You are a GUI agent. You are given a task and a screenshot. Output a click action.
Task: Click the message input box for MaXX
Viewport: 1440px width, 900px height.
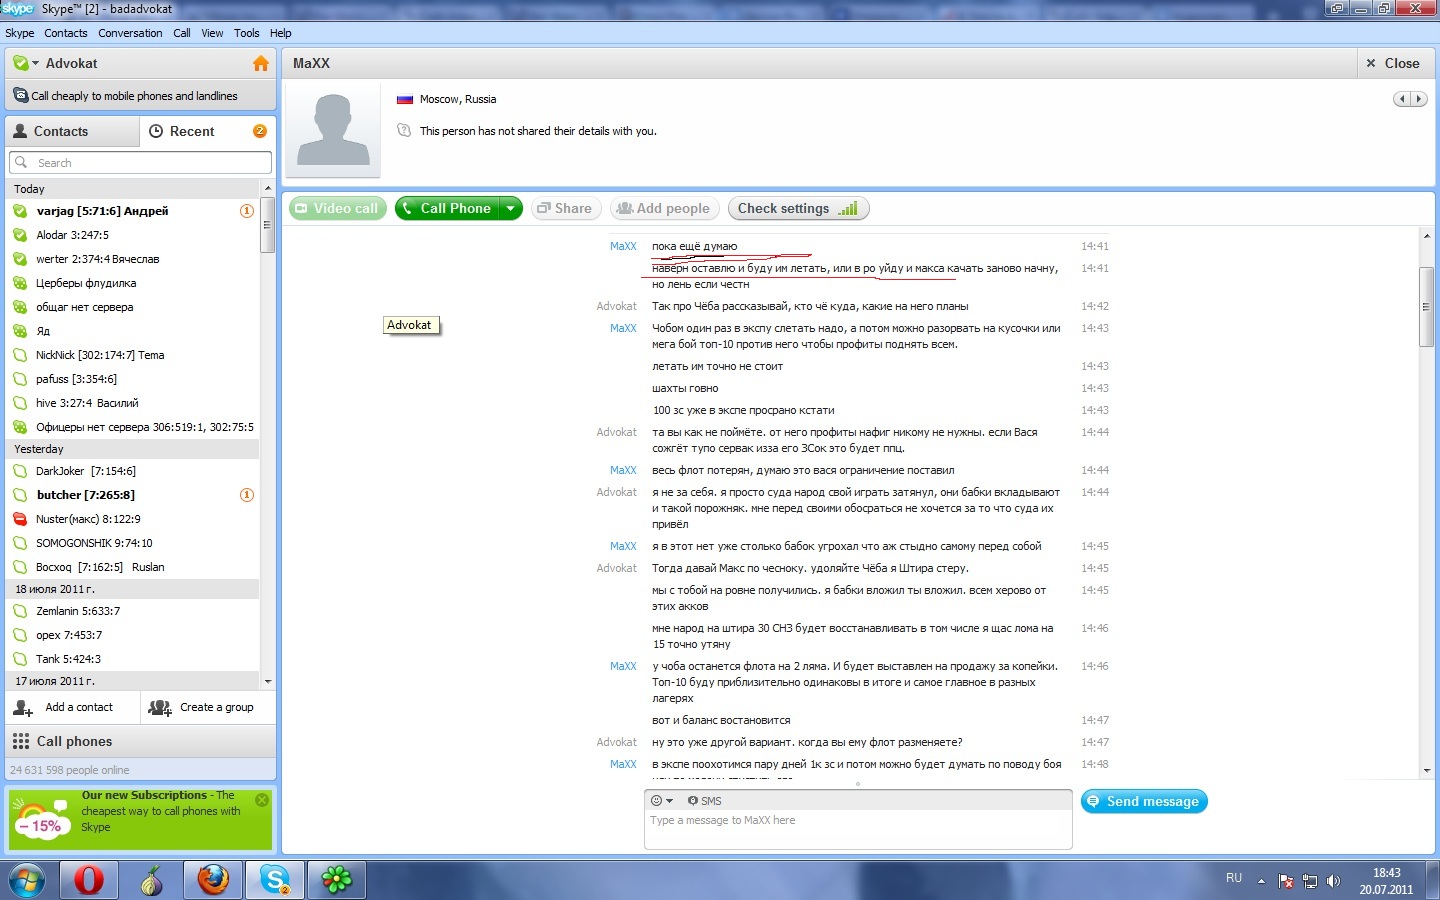[x=858, y=829]
